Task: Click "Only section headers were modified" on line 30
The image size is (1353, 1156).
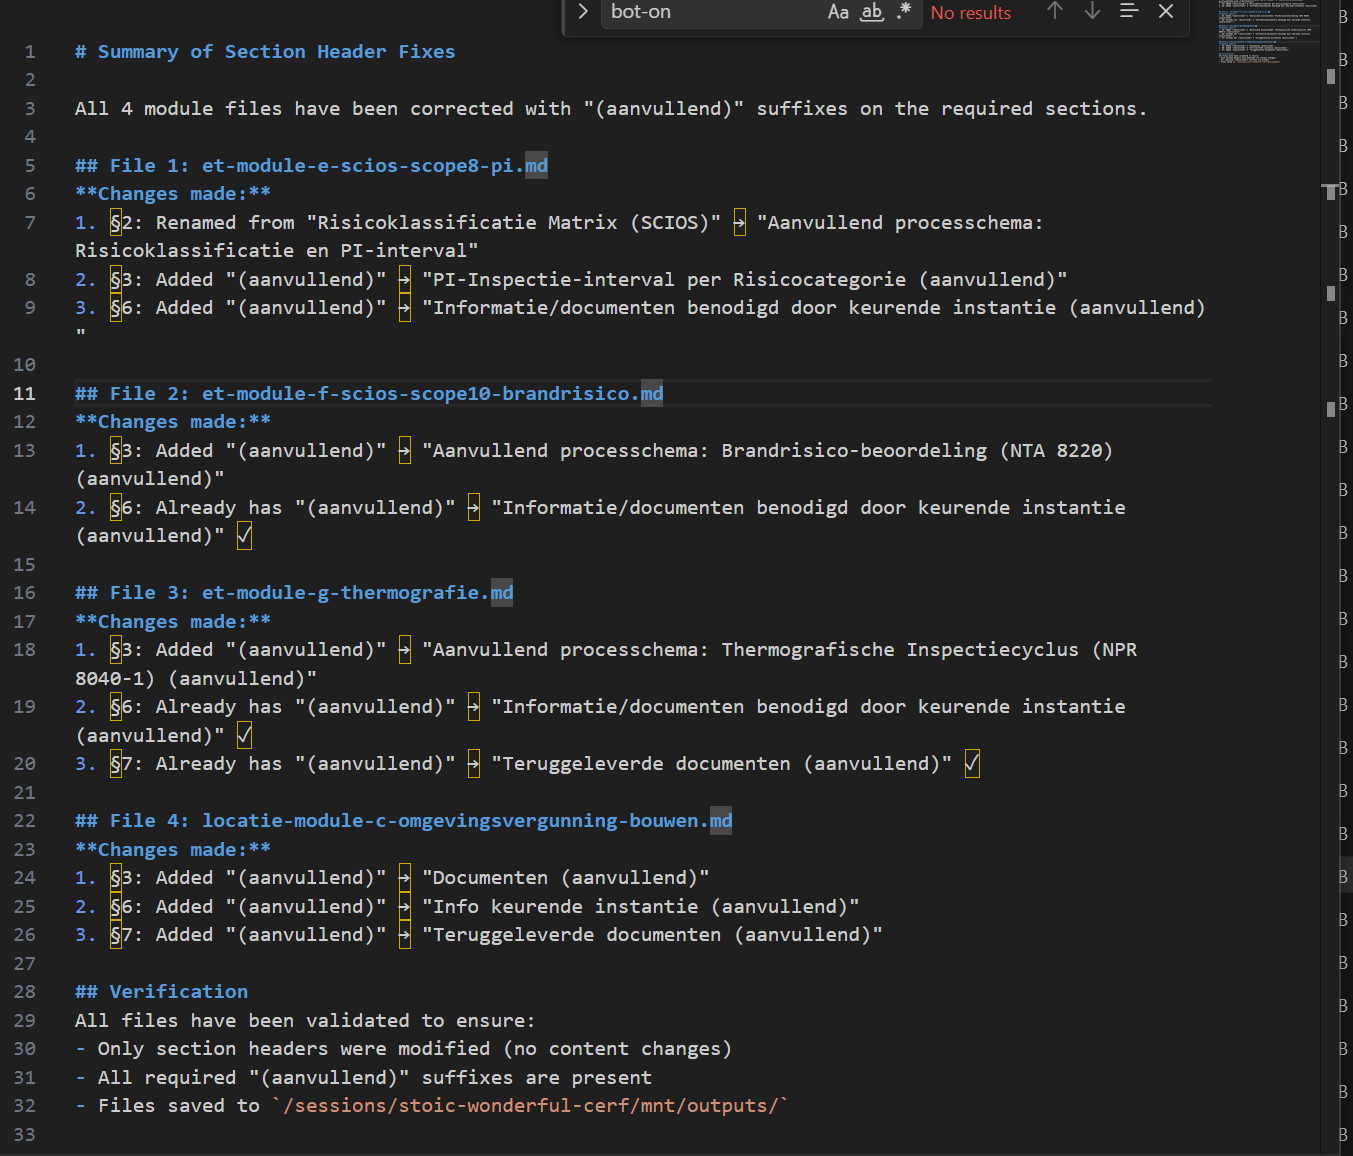Action: [294, 1049]
